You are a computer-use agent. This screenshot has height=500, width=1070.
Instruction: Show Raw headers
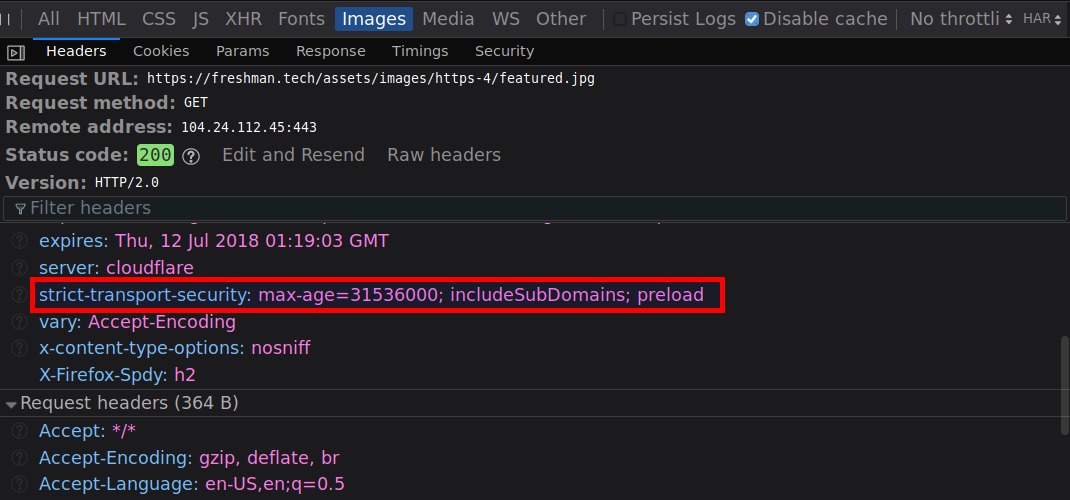click(x=444, y=155)
